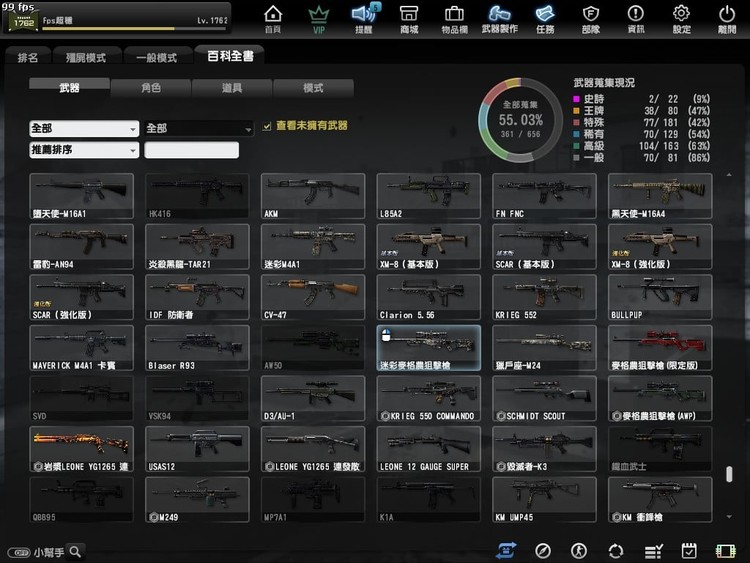The height and width of the screenshot is (563, 750).
Task: Select the red 麥格農狙擊槍 (限定版) card
Action: click(x=660, y=348)
